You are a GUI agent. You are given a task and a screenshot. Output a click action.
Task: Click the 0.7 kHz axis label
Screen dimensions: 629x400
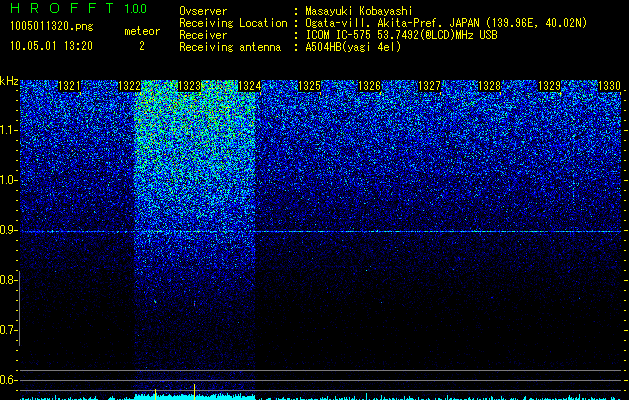(6, 330)
